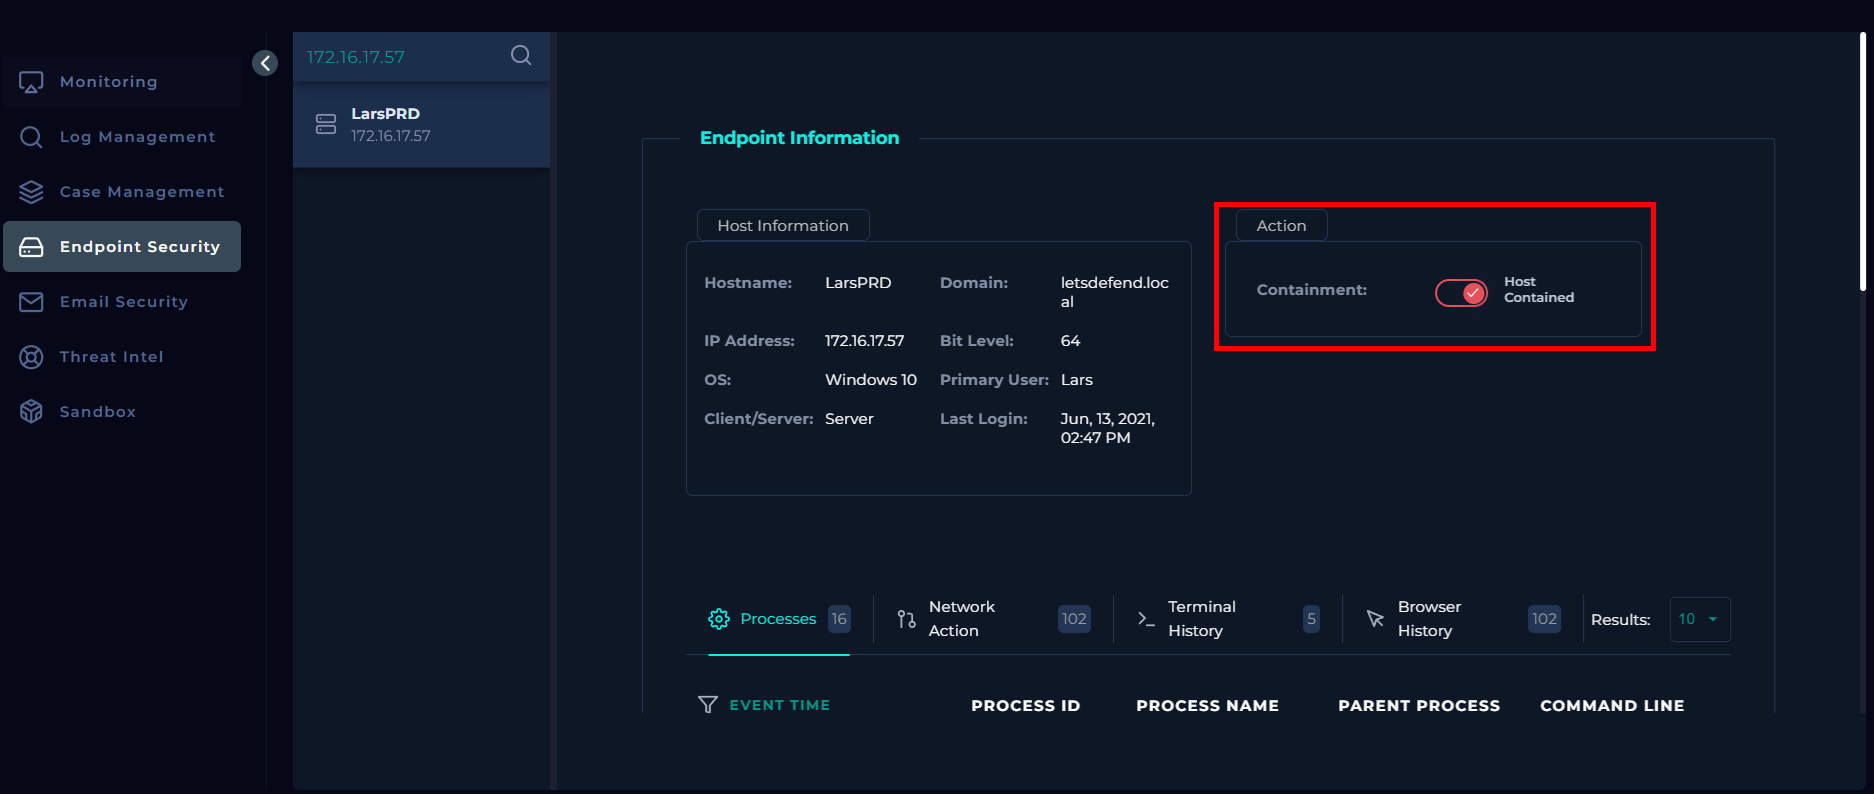Click the vertical scrollbar on the right edge
Image resolution: width=1874 pixels, height=794 pixels.
(1862, 160)
